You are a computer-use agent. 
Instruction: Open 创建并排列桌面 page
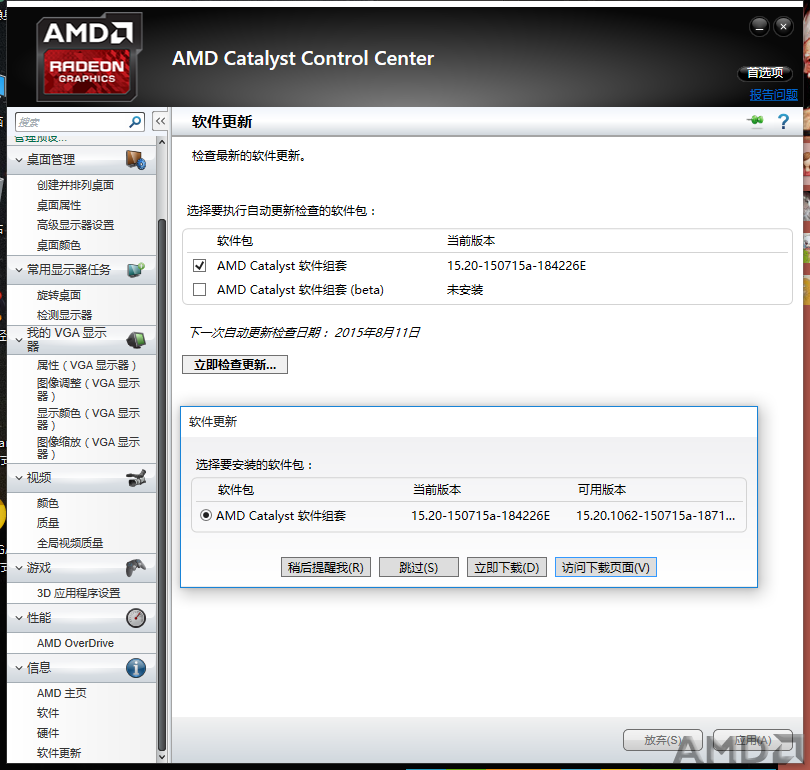point(75,185)
